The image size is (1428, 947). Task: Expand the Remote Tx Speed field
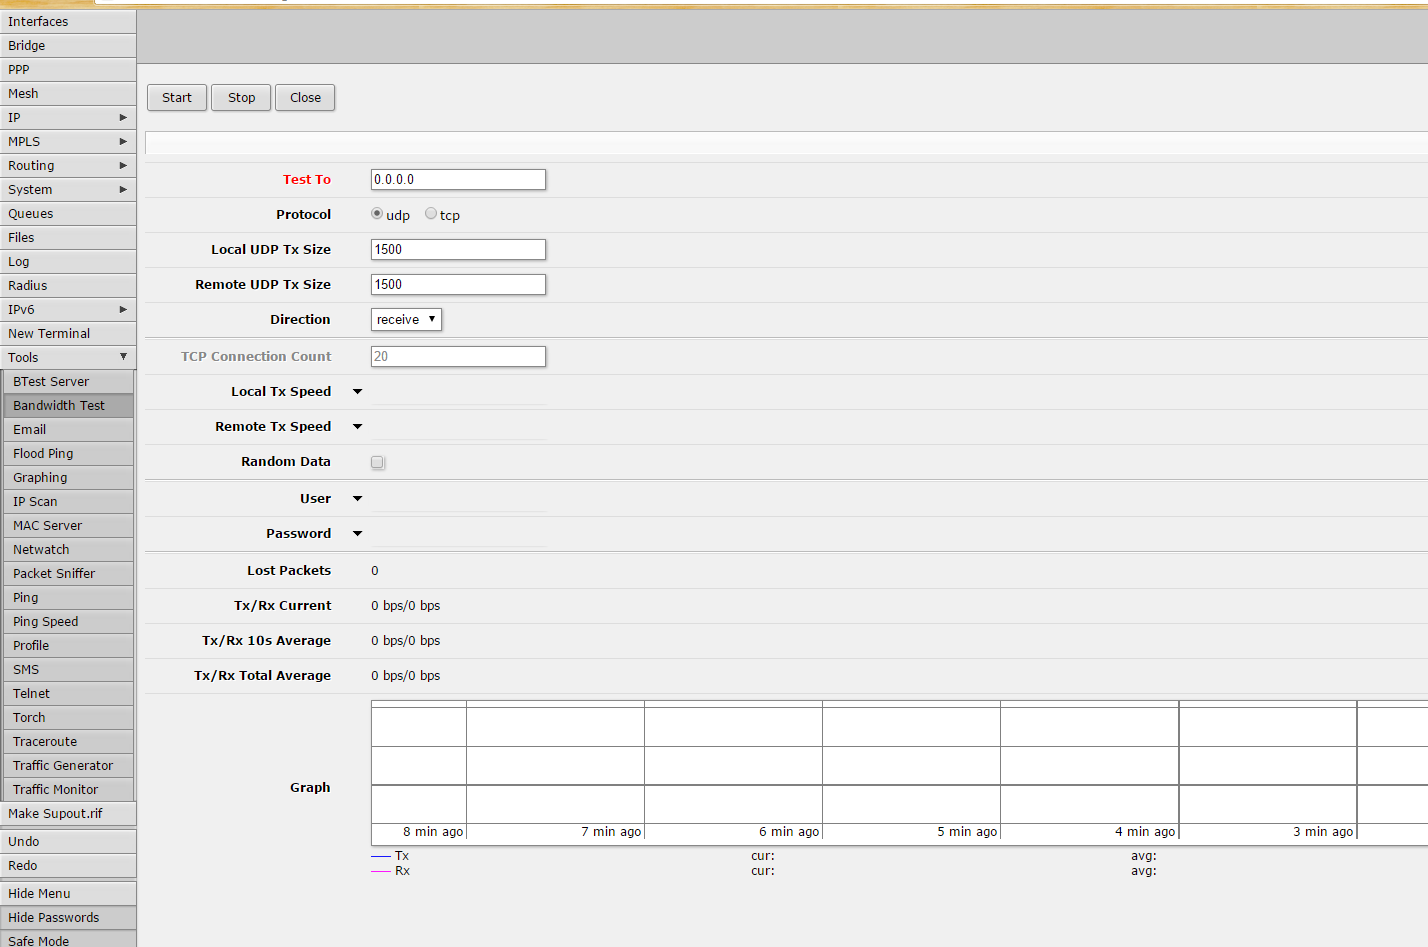357,427
